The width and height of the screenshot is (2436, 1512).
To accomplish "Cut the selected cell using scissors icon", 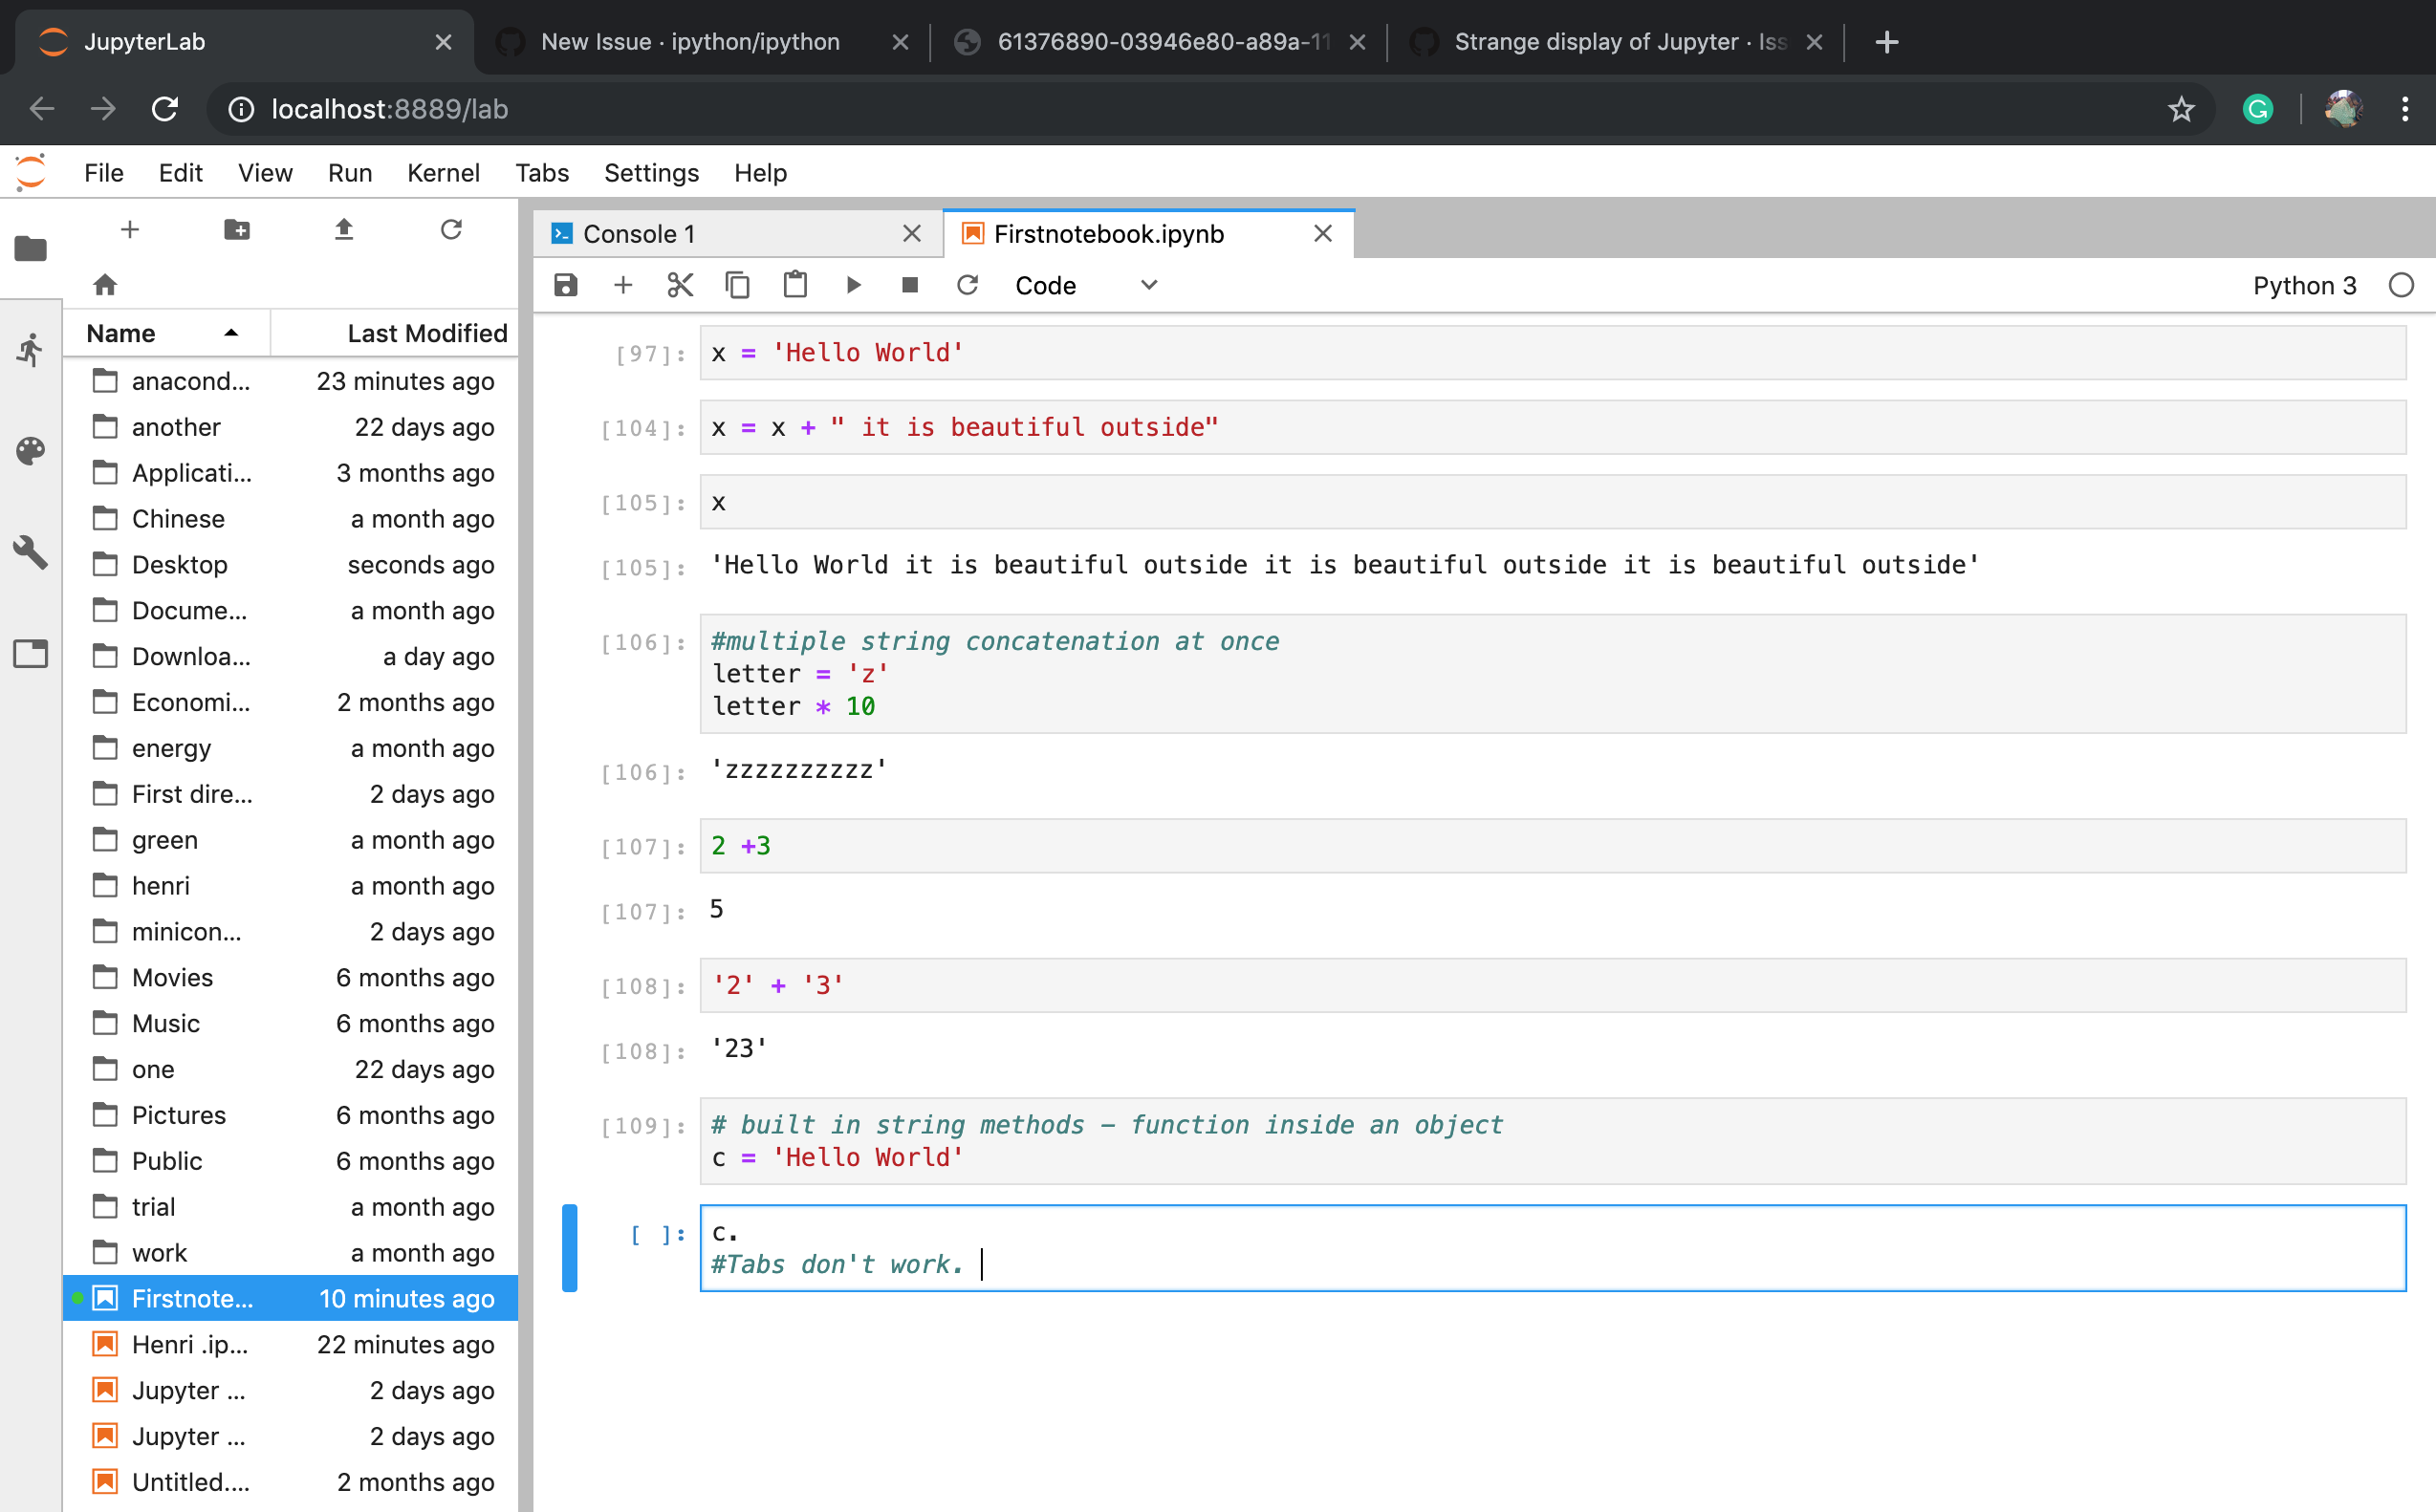I will pyautogui.click(x=680, y=285).
